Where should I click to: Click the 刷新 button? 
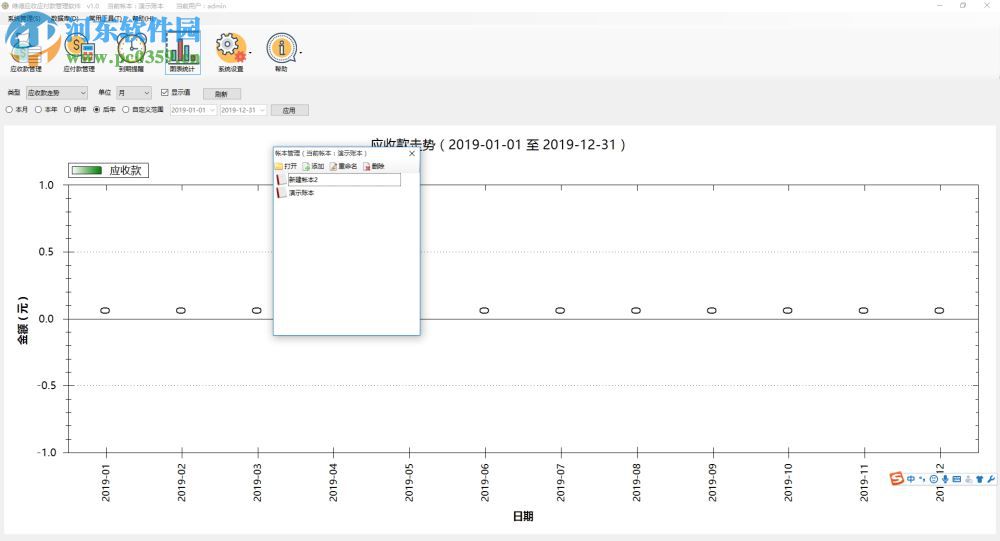coord(221,94)
